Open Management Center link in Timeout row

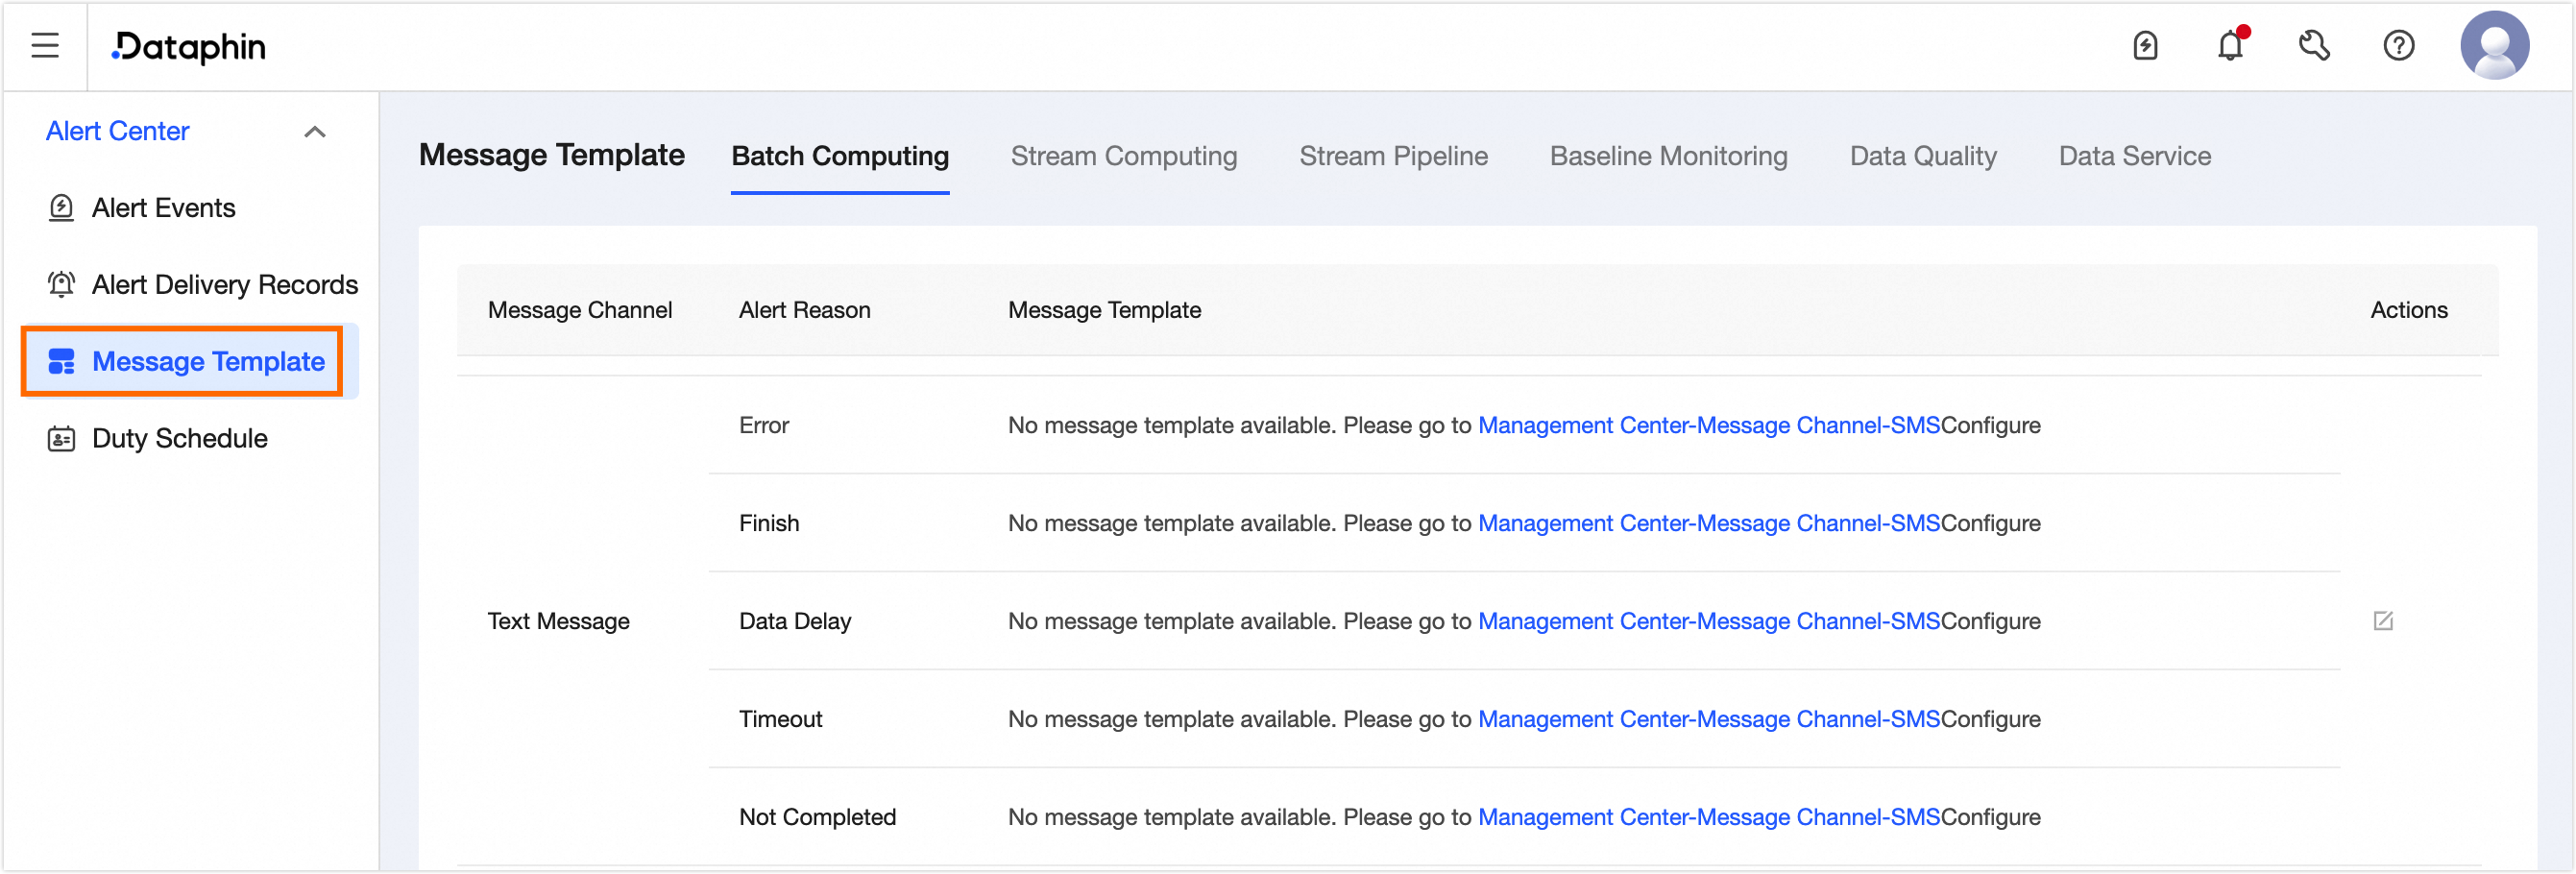[1709, 720]
